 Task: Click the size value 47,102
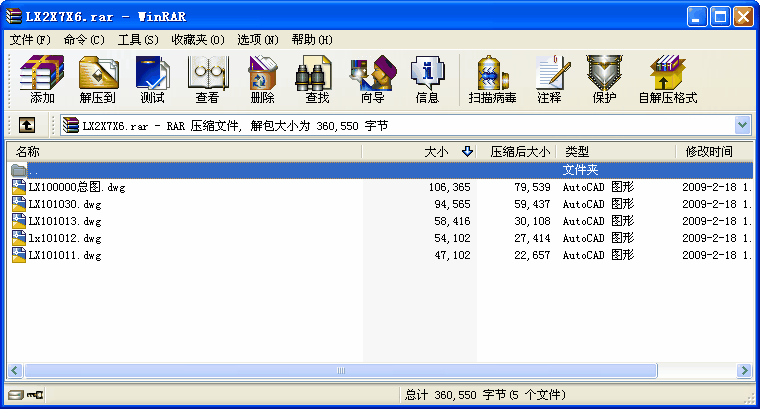452,255
